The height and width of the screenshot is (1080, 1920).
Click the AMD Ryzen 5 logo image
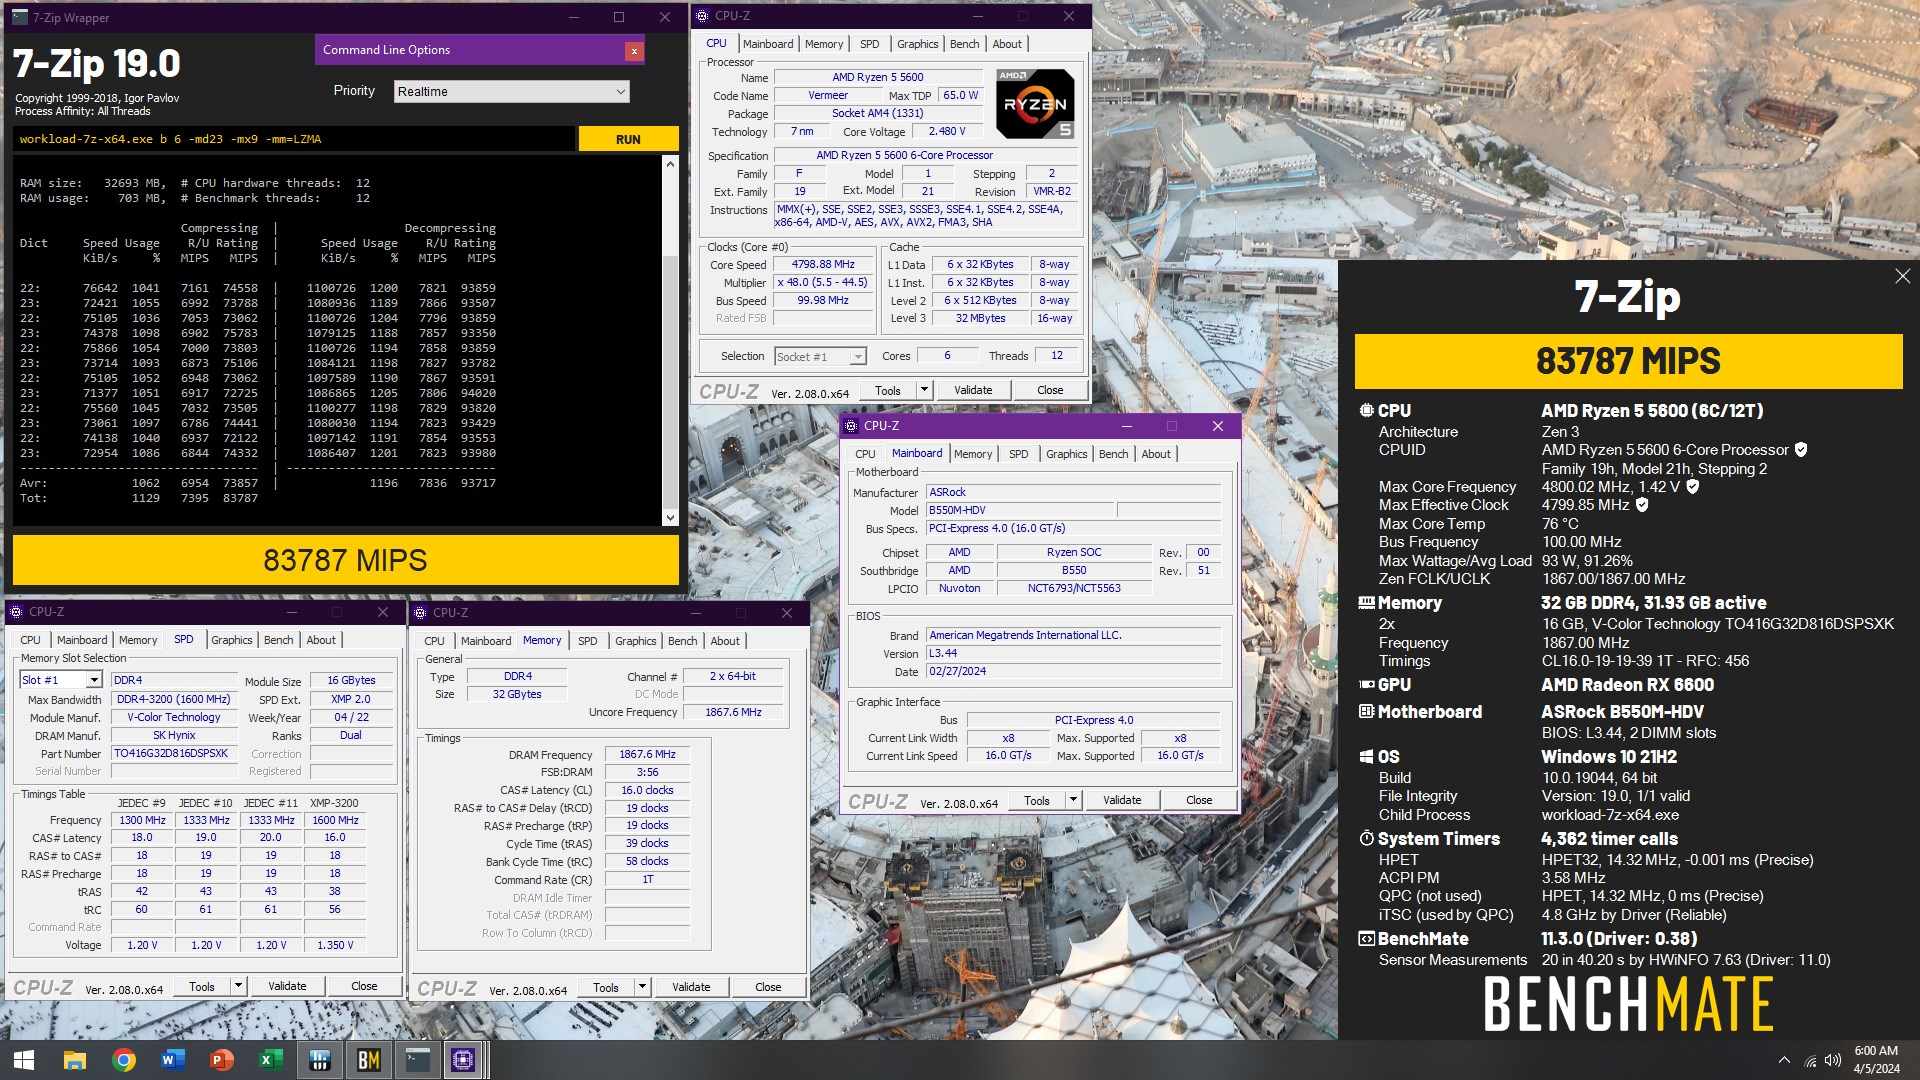click(1035, 104)
